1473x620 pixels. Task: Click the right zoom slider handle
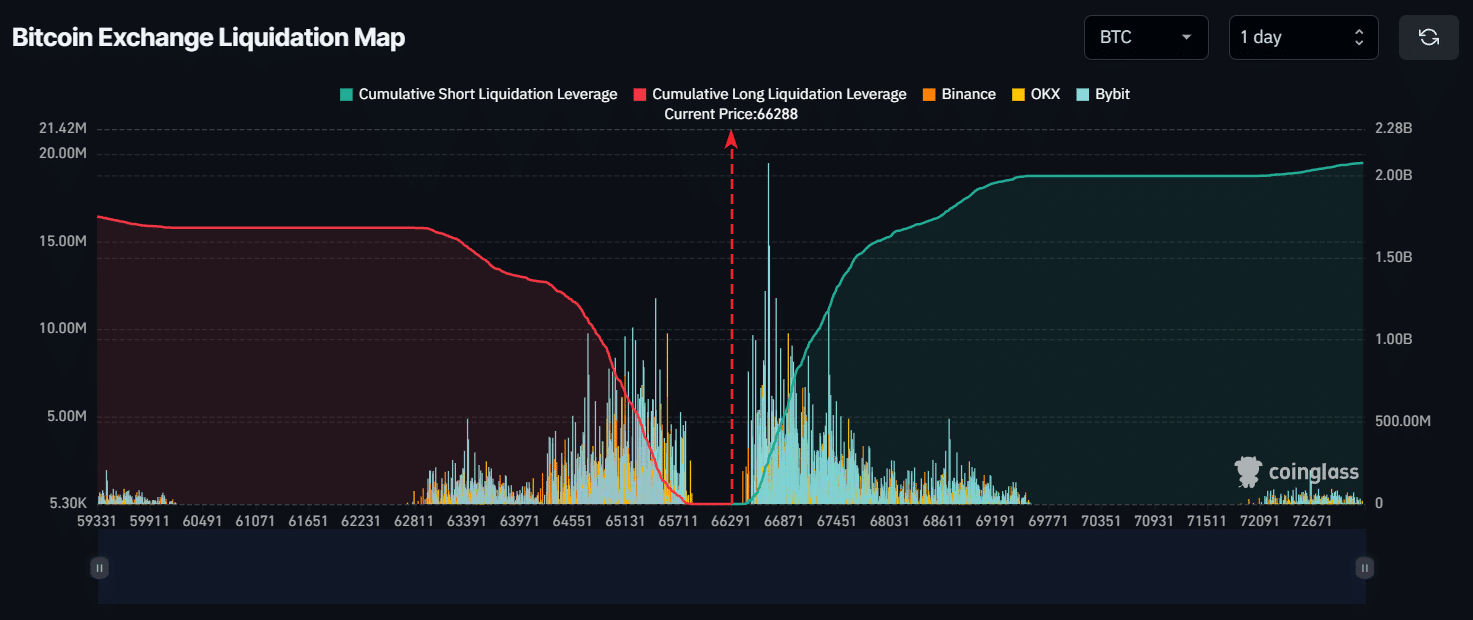1365,568
